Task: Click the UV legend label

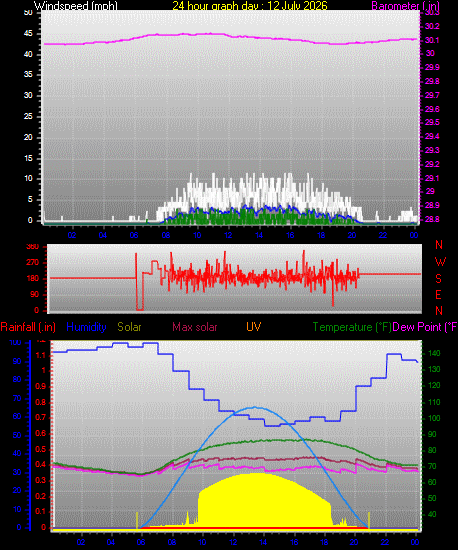Action: [254, 327]
